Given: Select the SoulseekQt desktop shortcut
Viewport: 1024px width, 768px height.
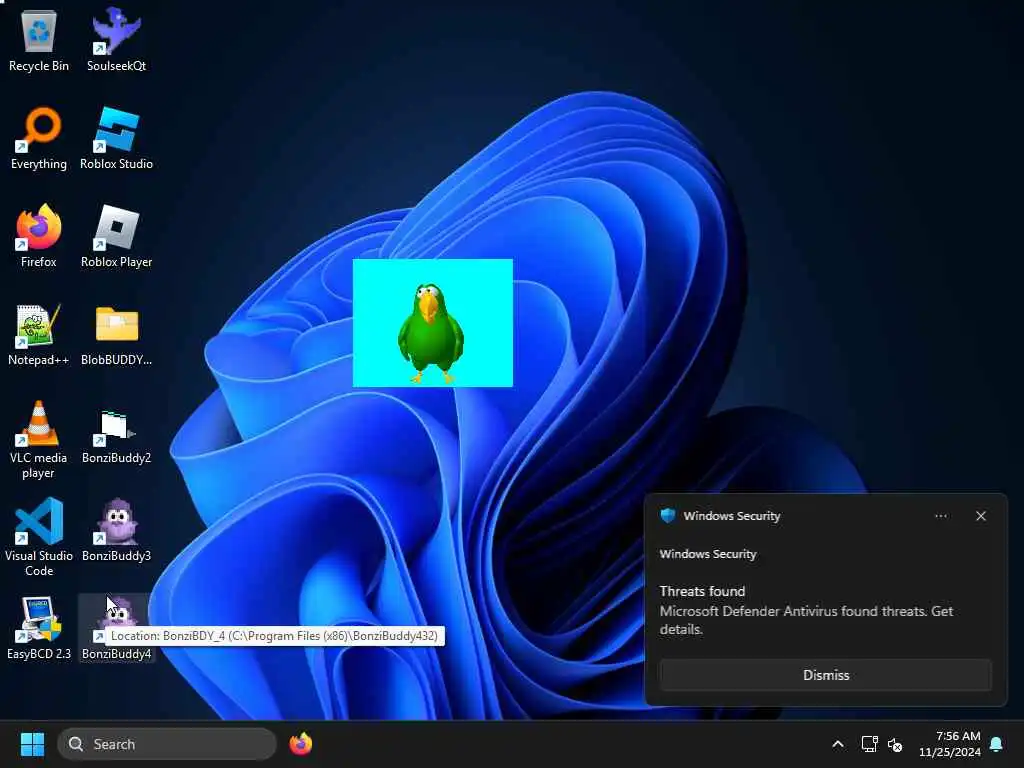Looking at the screenshot, I should (116, 40).
